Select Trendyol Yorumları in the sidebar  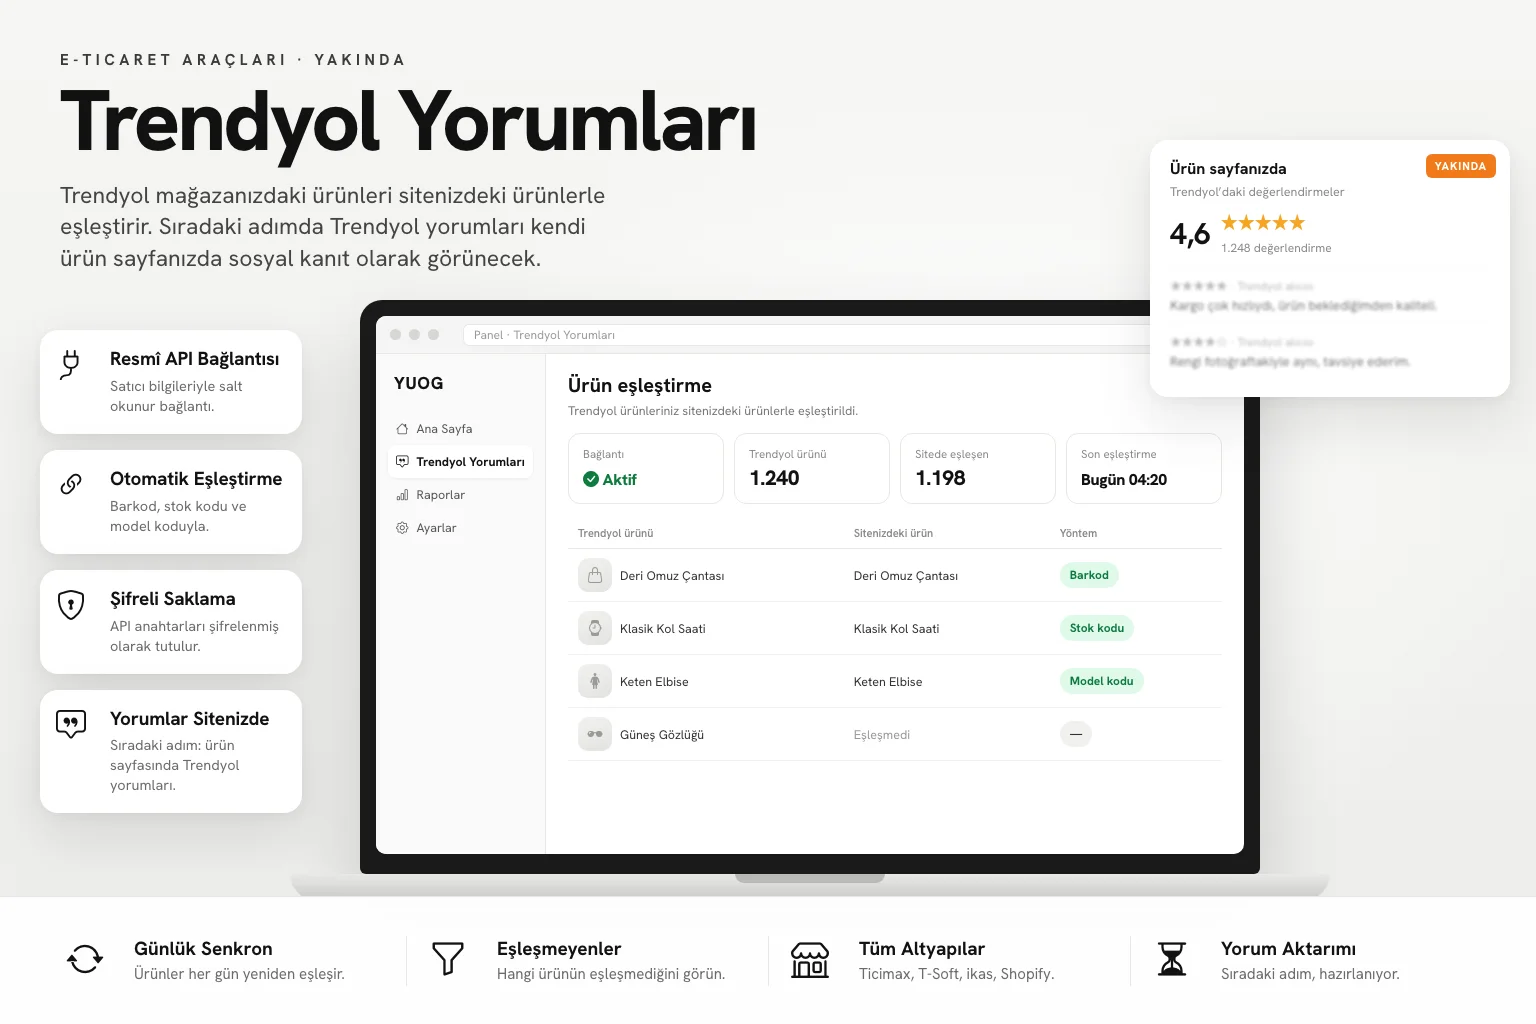coord(459,462)
